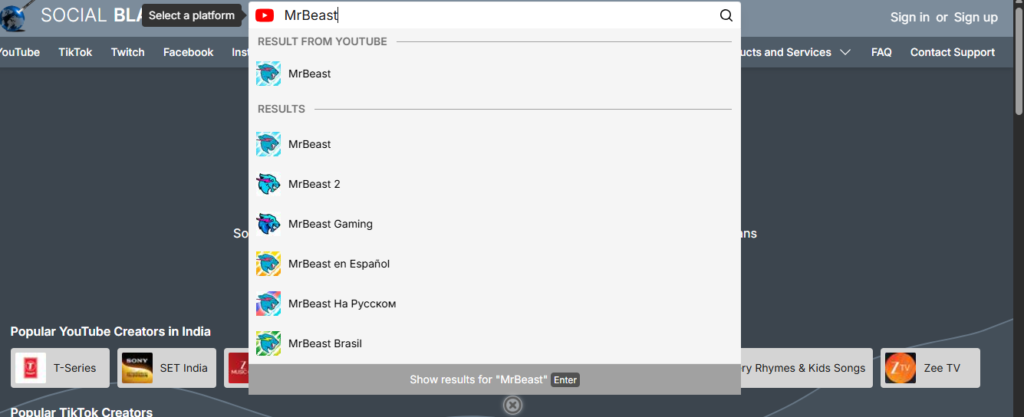Click the SET India channel logo
Screen dimensions: 1024x417
[137, 368]
